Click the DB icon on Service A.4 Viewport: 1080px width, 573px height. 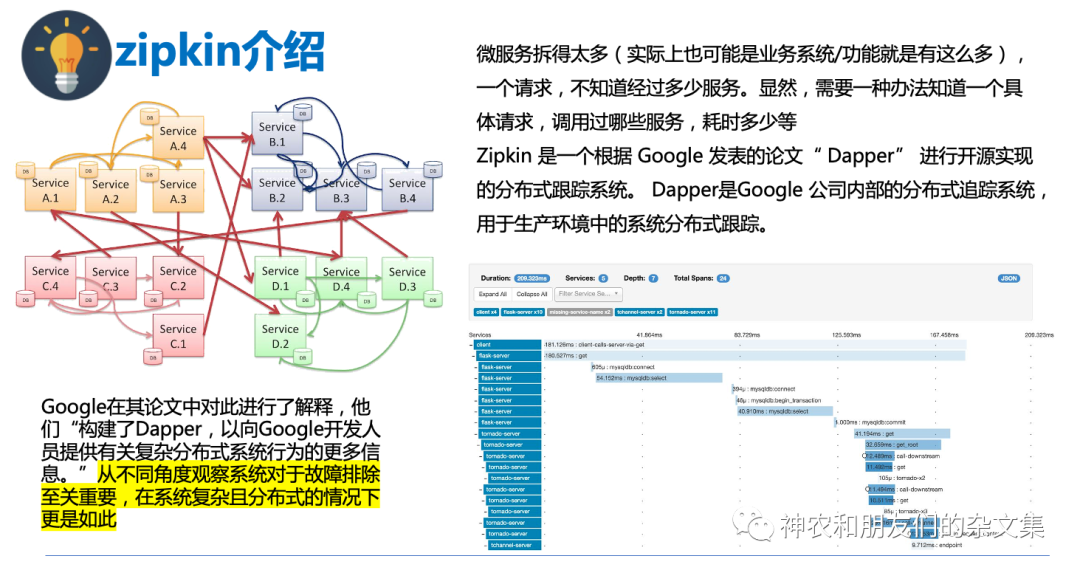click(149, 117)
